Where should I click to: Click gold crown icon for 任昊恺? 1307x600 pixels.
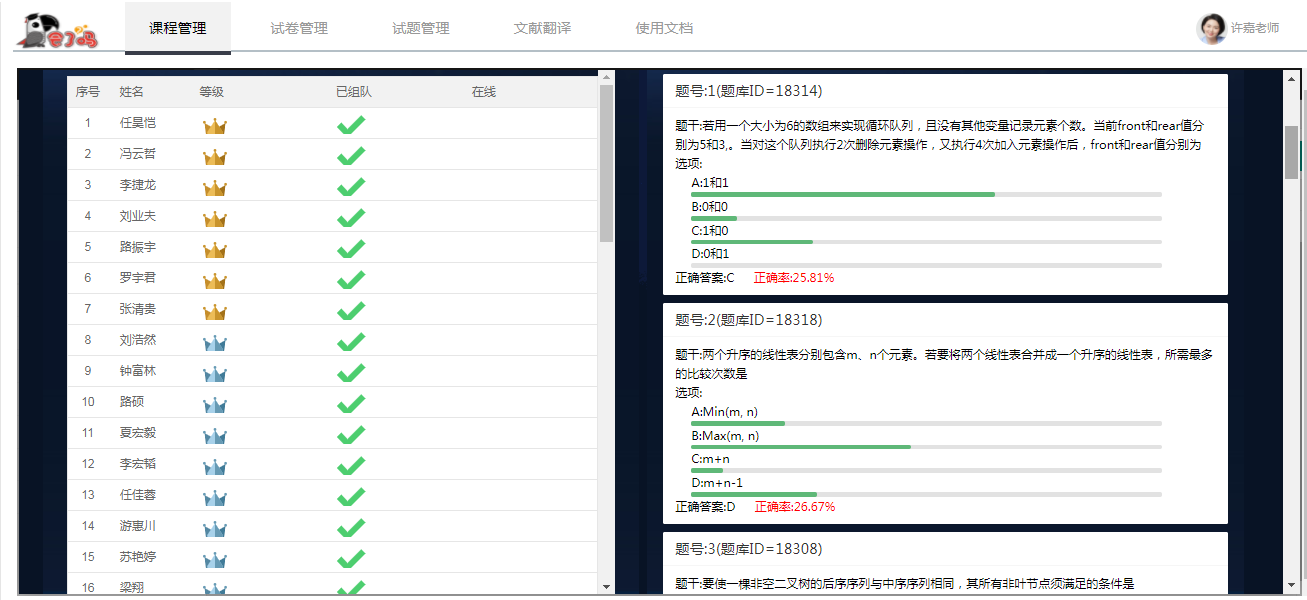pos(215,126)
